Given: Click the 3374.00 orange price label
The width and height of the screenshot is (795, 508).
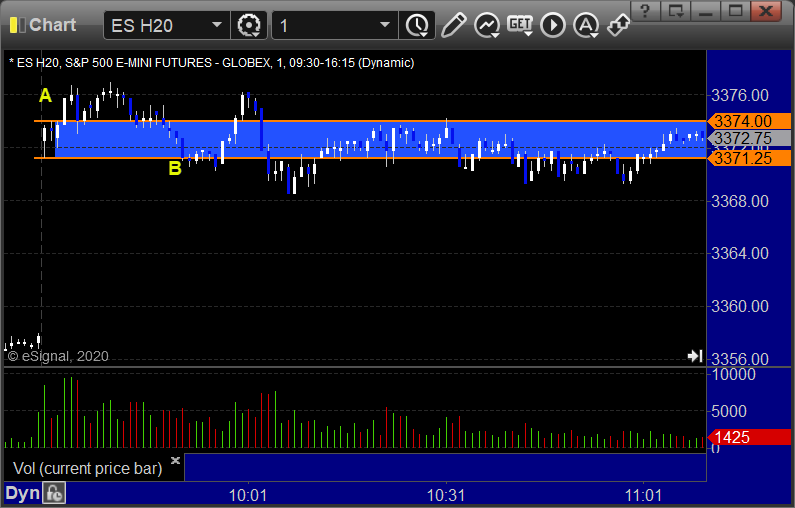Looking at the screenshot, I should tap(750, 121).
